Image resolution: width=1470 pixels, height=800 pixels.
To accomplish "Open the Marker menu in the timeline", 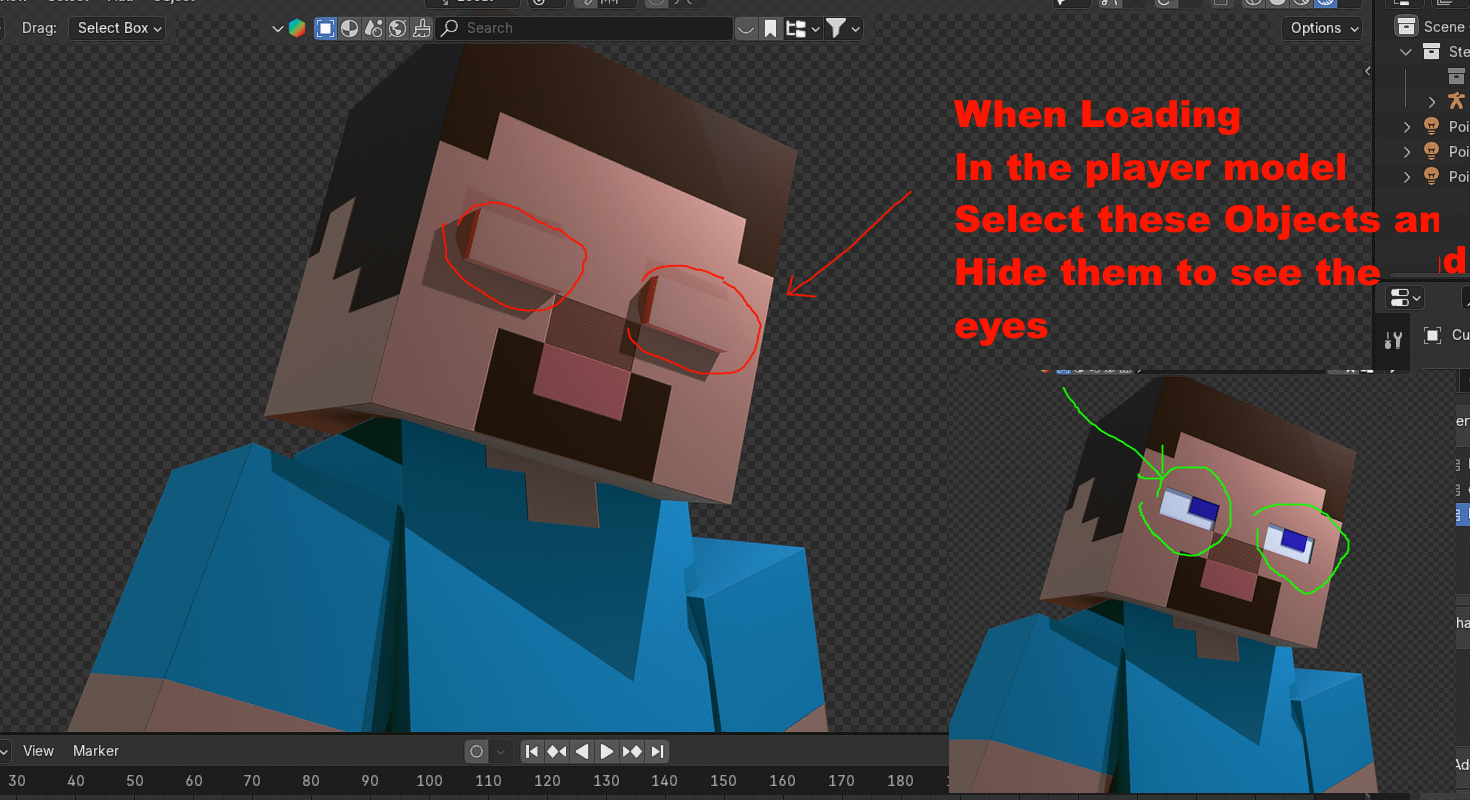I will coord(95,750).
